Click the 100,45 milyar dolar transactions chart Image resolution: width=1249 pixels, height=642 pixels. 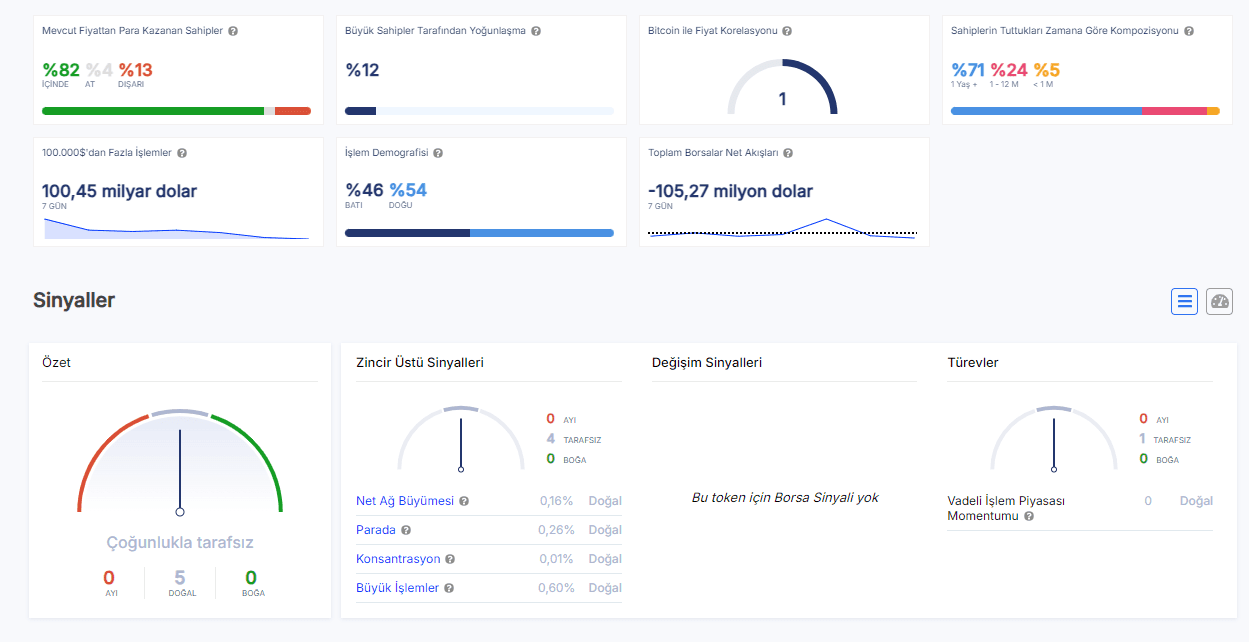click(x=176, y=230)
